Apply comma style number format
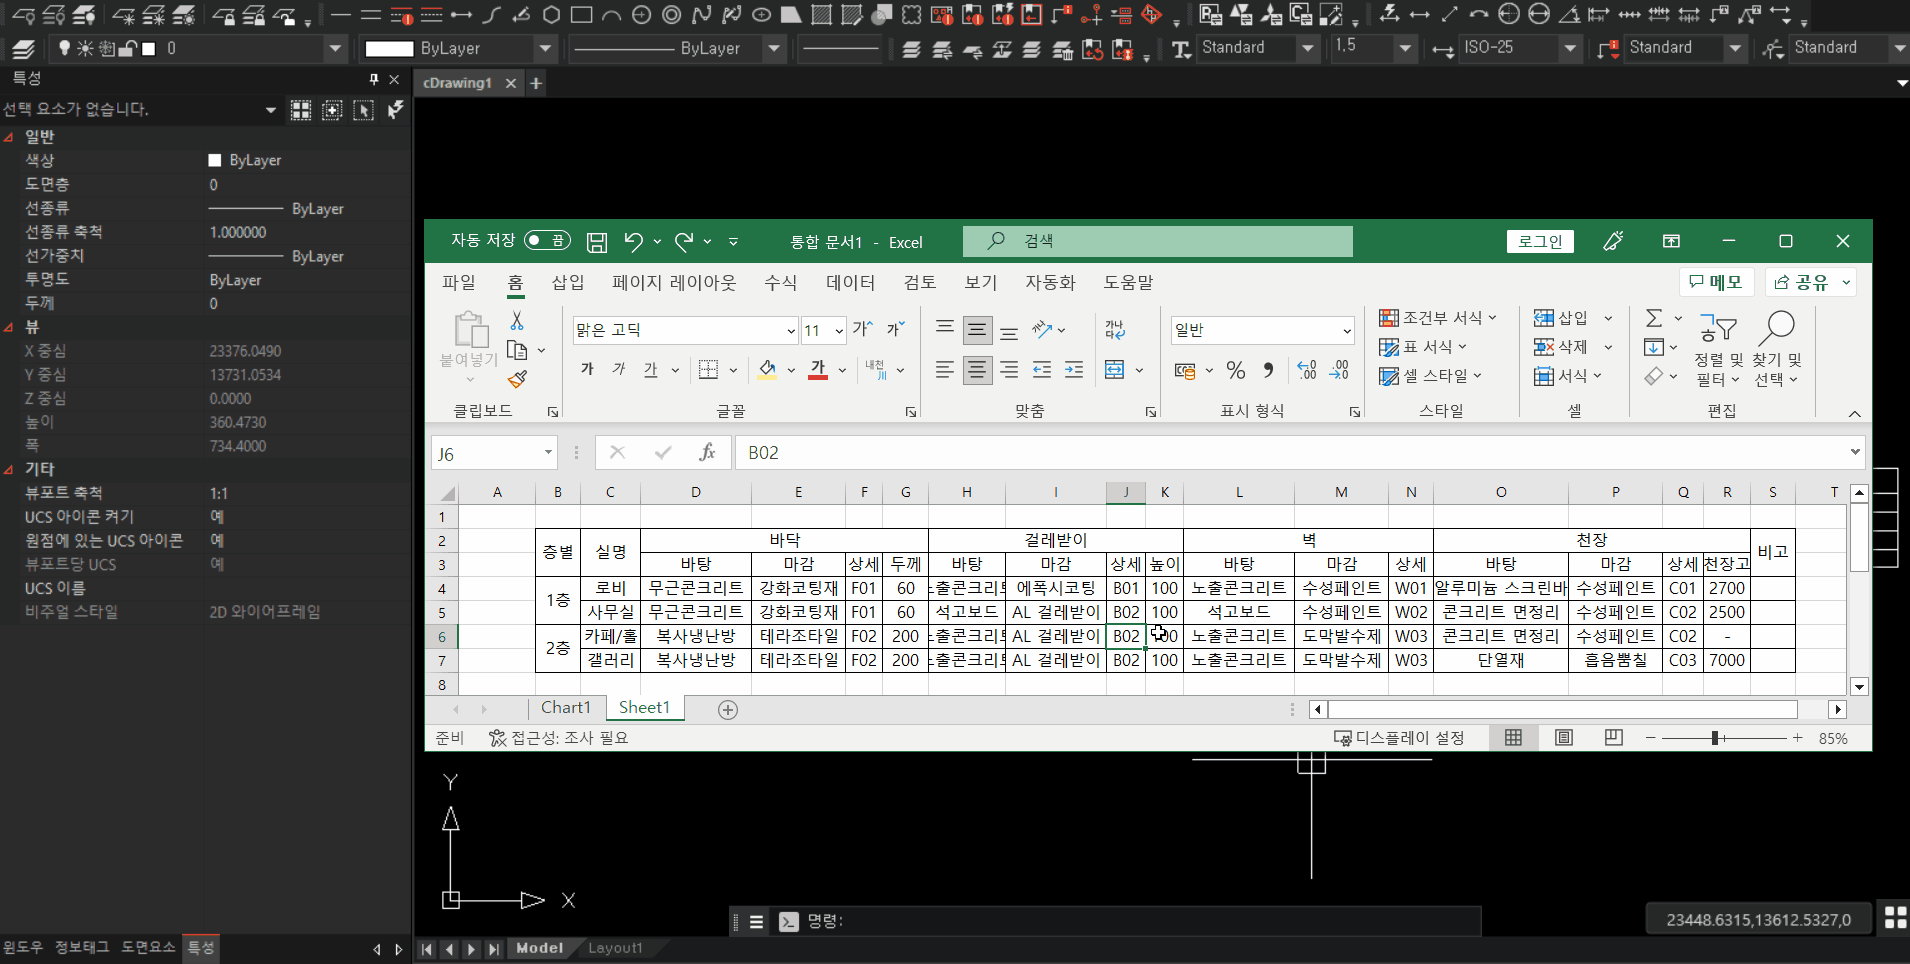The width and height of the screenshot is (1910, 964). 1269,371
